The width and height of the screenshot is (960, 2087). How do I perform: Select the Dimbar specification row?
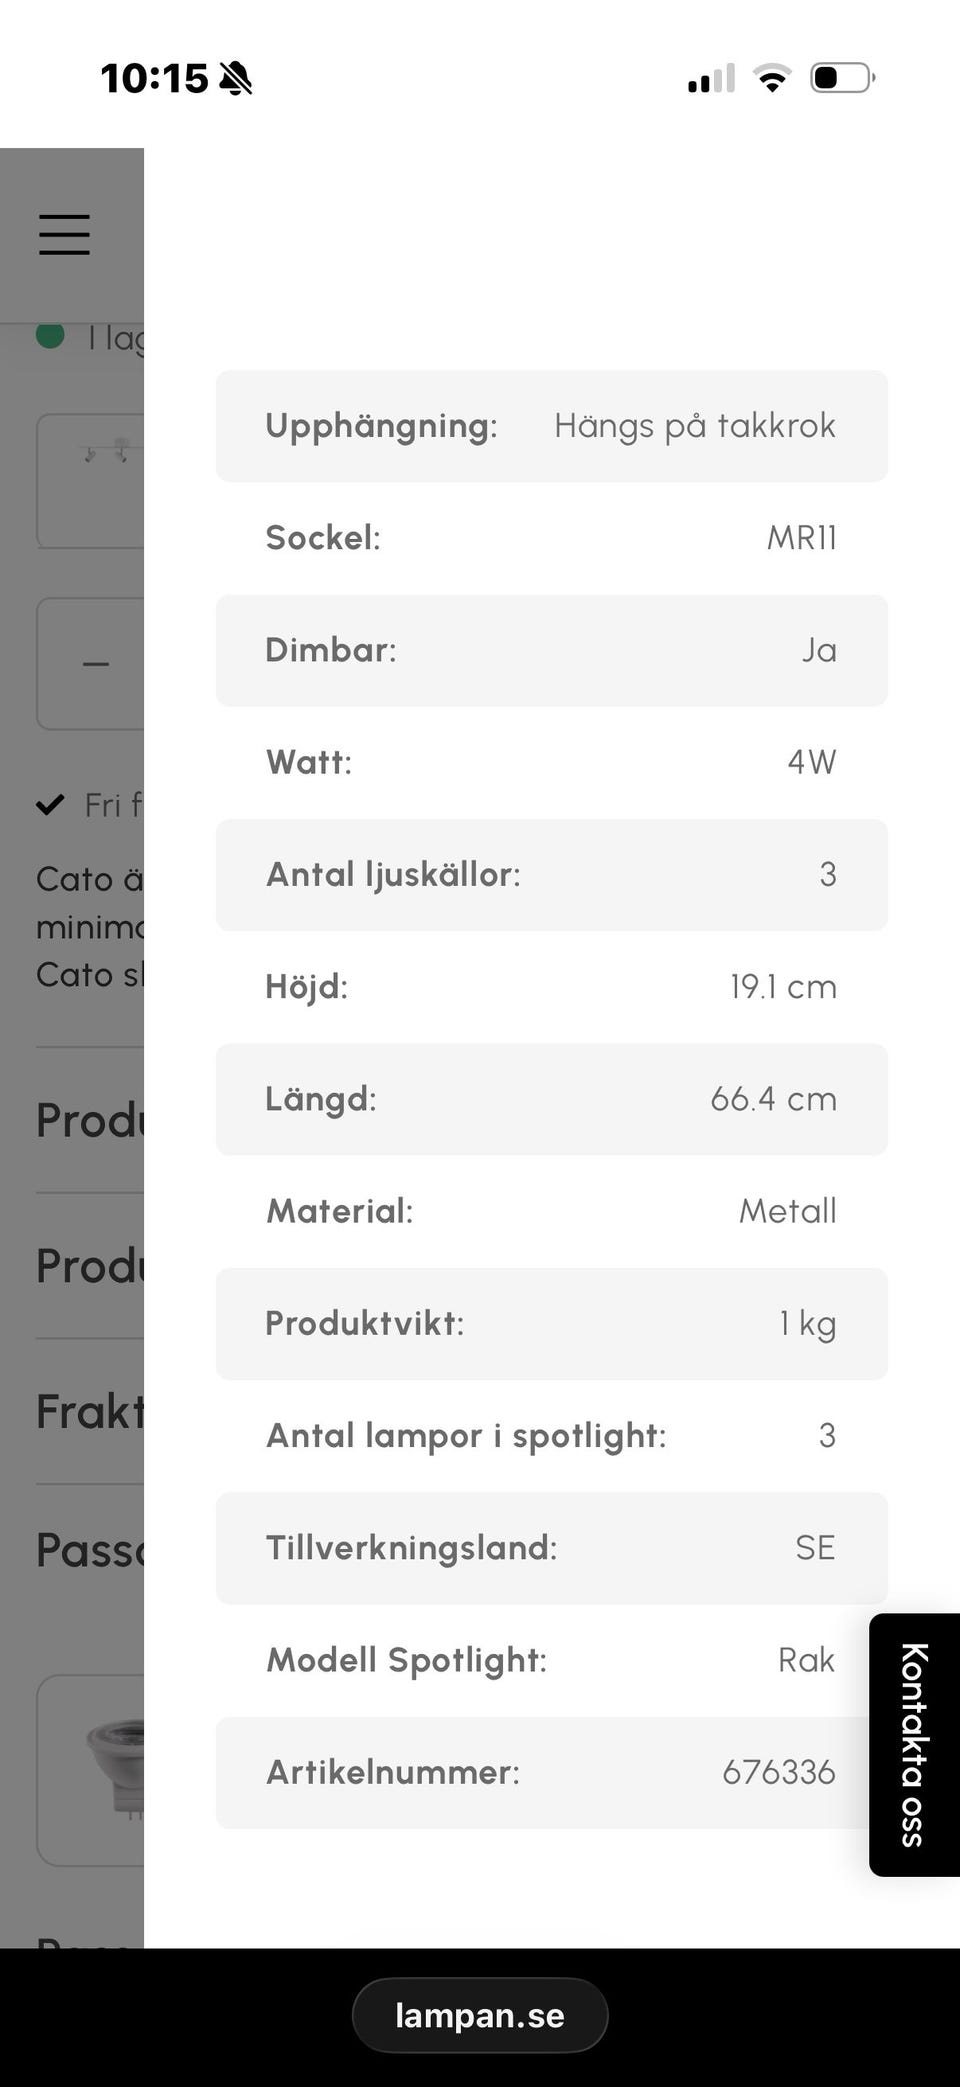point(551,650)
